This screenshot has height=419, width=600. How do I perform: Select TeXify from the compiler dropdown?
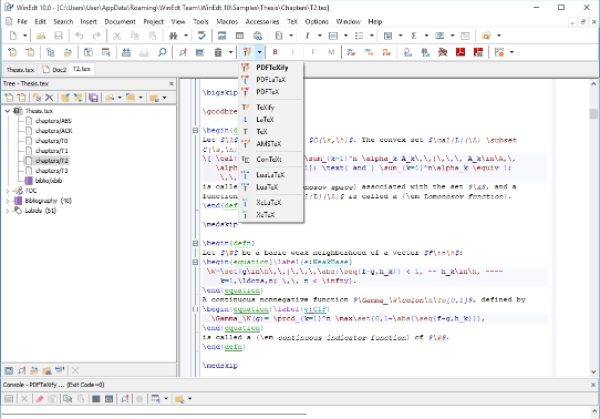point(271,108)
